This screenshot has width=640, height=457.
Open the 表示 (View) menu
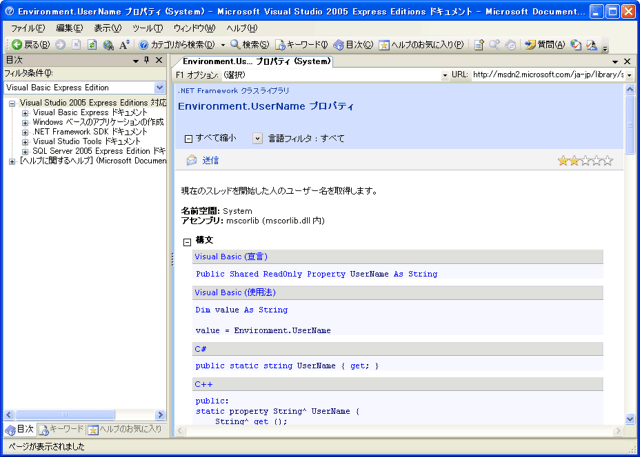point(108,28)
